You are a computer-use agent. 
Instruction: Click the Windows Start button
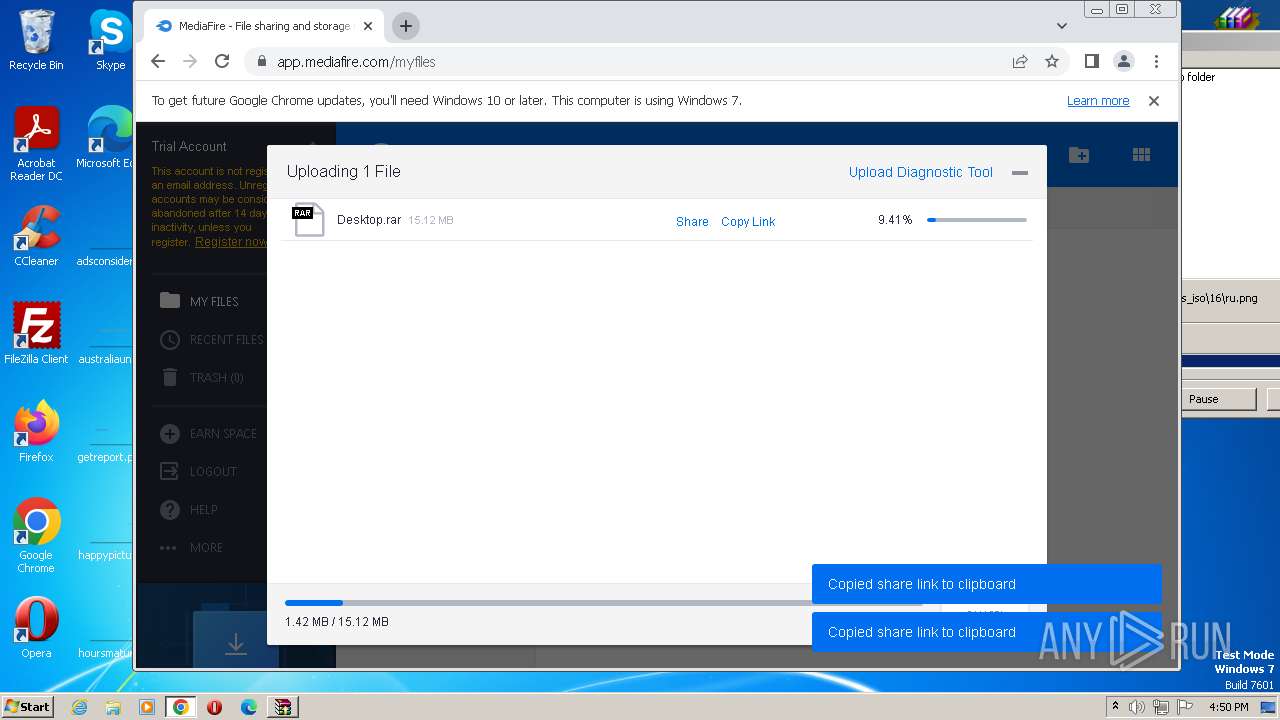click(x=27, y=706)
